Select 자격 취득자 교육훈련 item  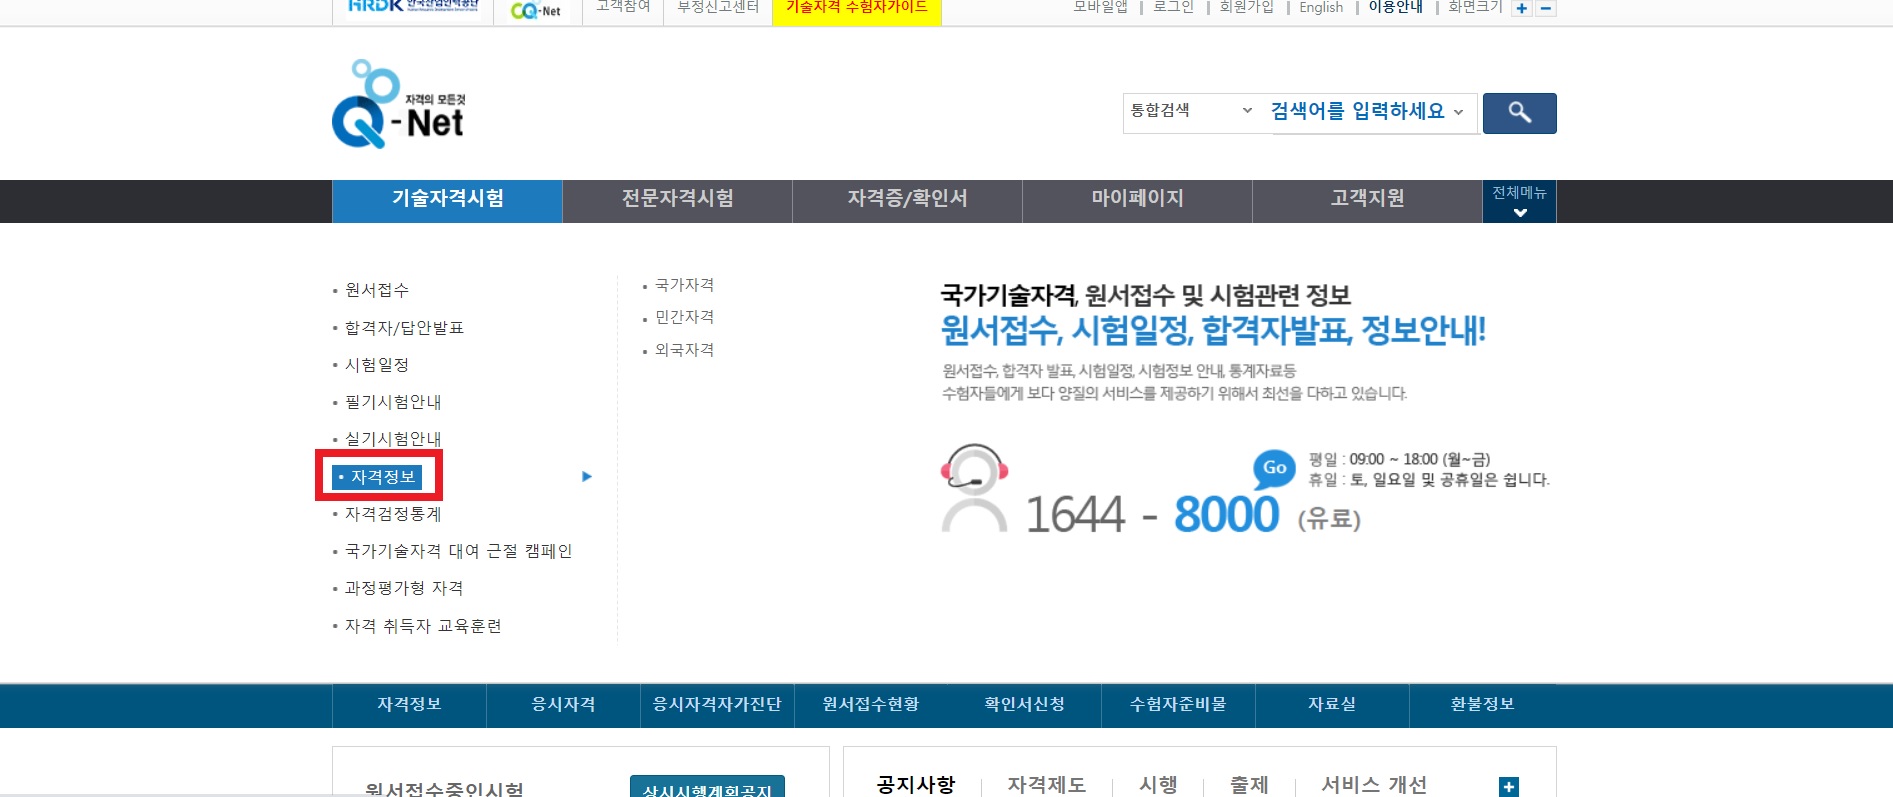tap(423, 626)
